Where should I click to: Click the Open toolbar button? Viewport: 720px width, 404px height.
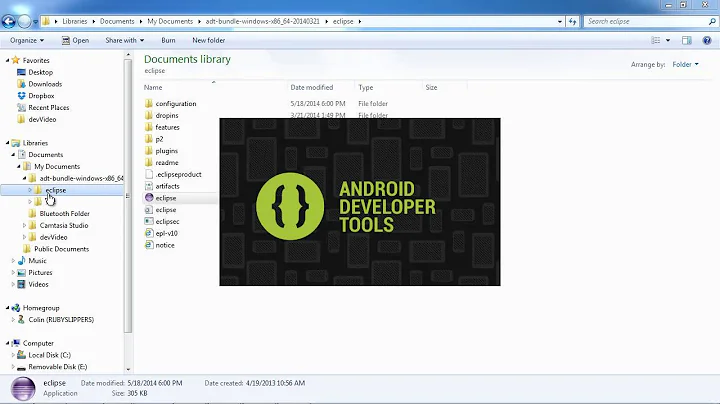point(75,40)
